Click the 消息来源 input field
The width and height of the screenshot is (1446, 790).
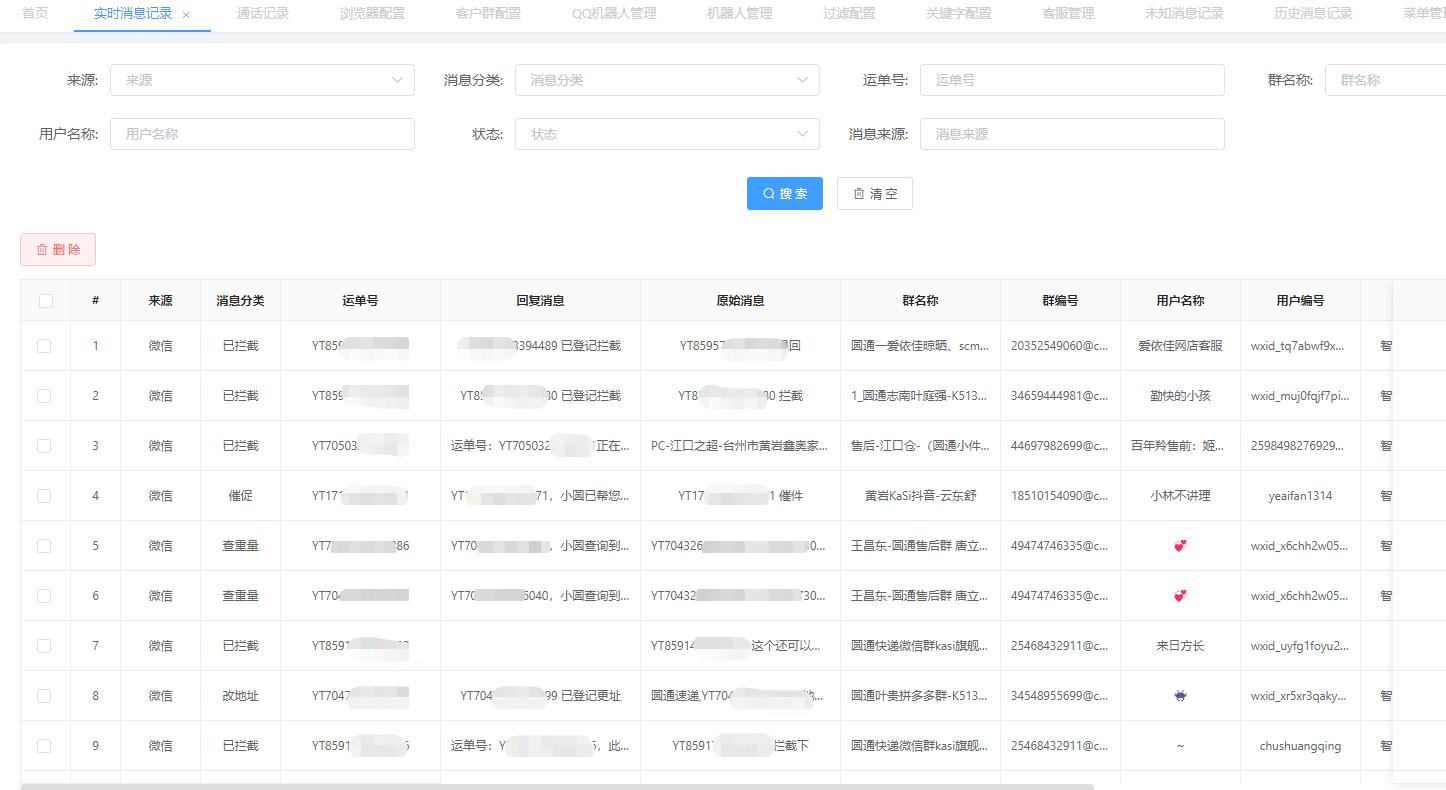[1072, 133]
